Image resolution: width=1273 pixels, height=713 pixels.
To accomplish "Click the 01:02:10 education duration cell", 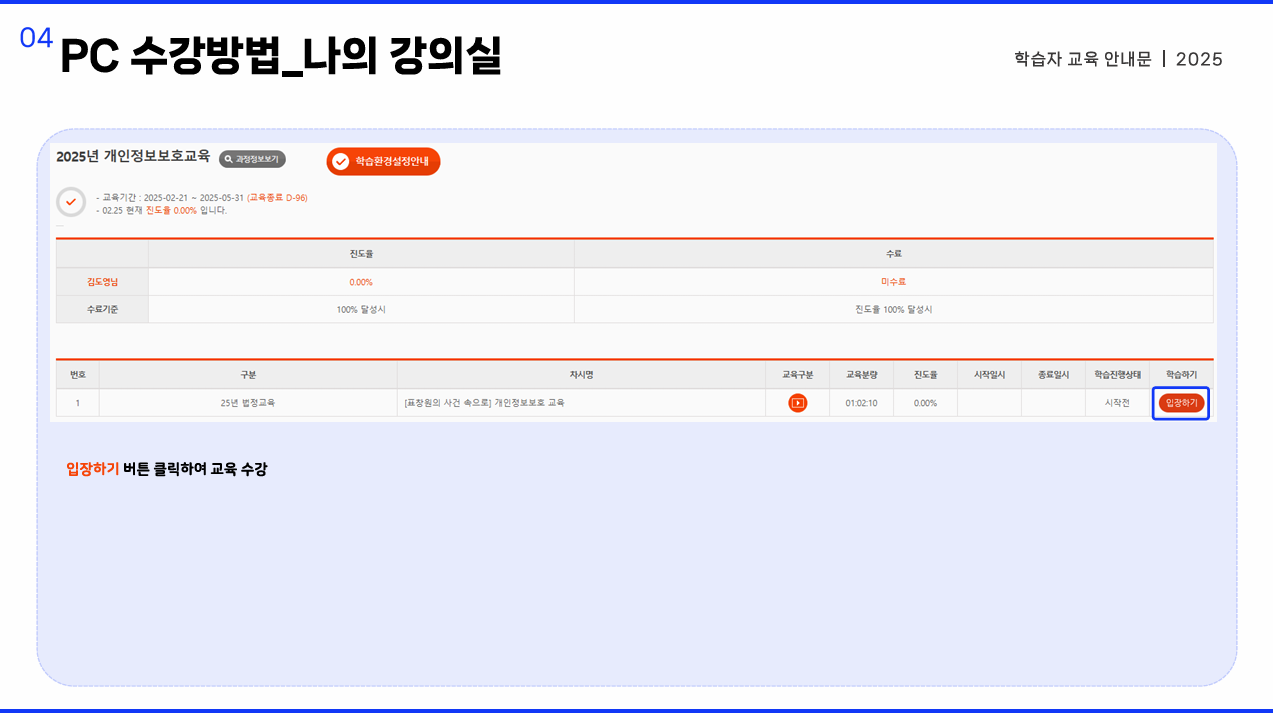I will click(861, 403).
